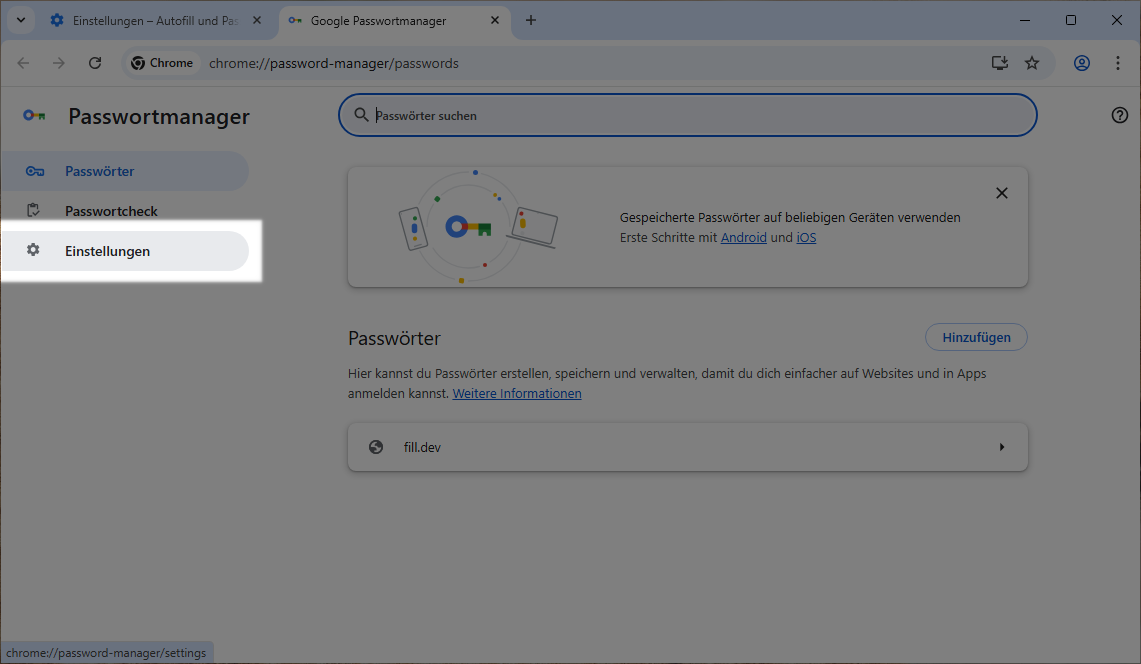This screenshot has height=664, width=1141.
Task: Open the help question mark icon
Action: tap(1119, 115)
